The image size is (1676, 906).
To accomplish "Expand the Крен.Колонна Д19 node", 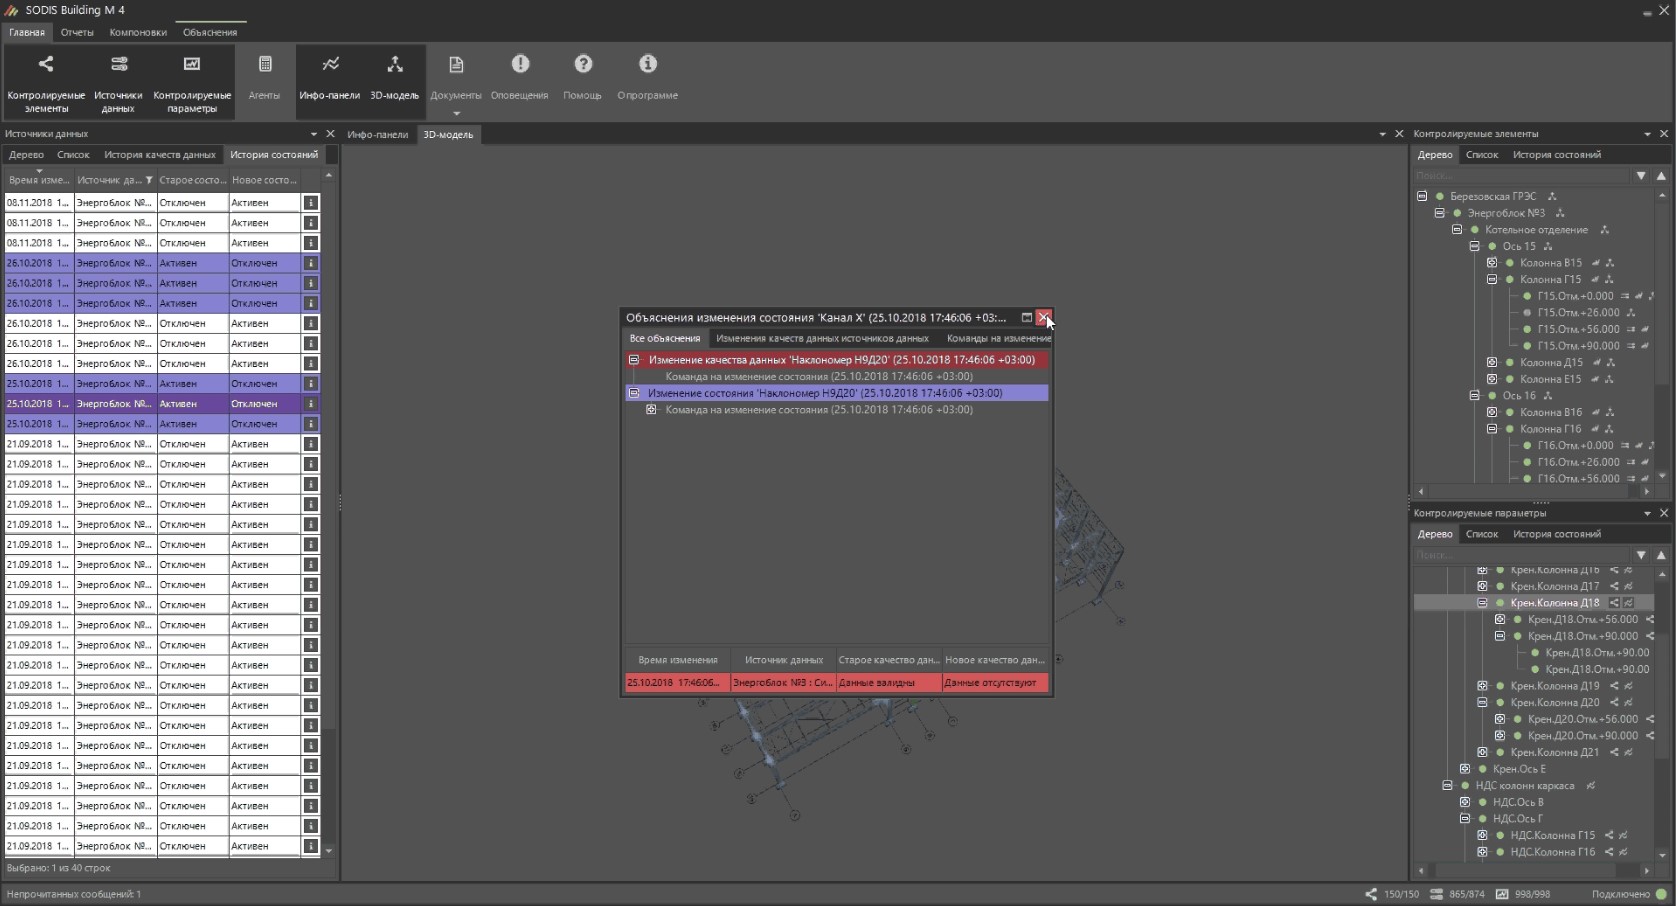I will [x=1482, y=686].
